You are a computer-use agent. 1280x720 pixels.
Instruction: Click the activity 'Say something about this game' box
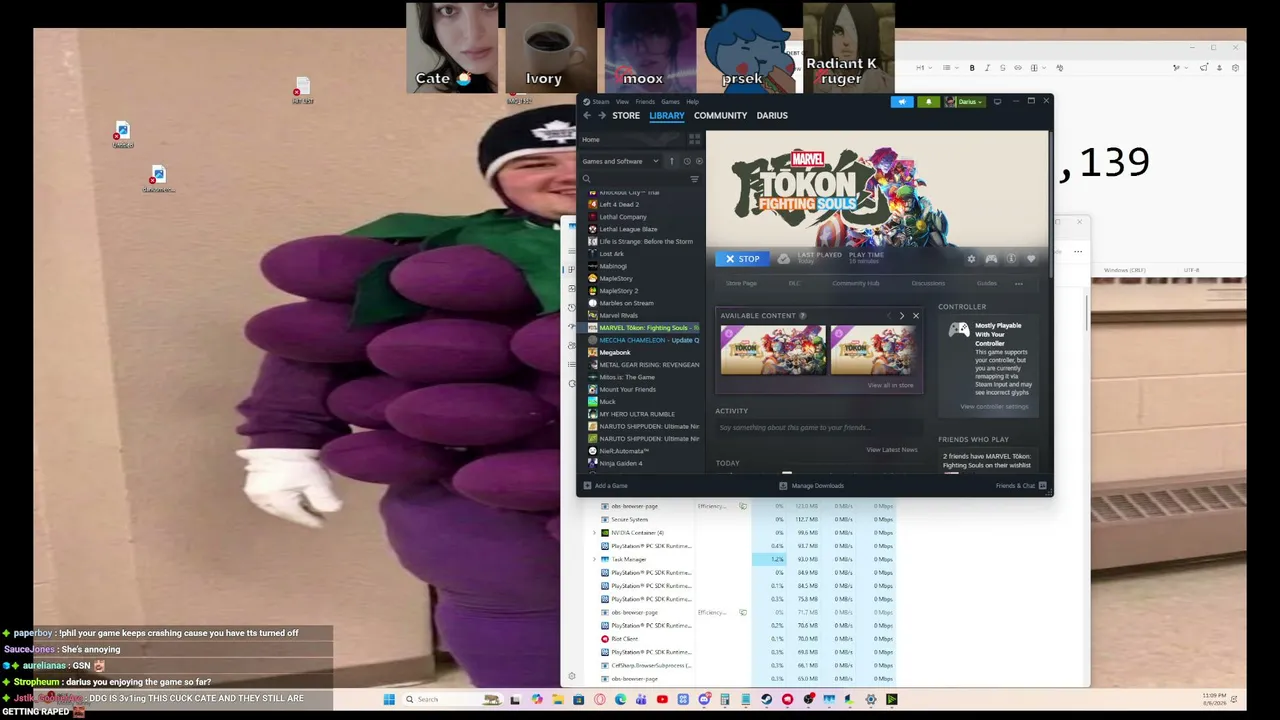pos(822,428)
